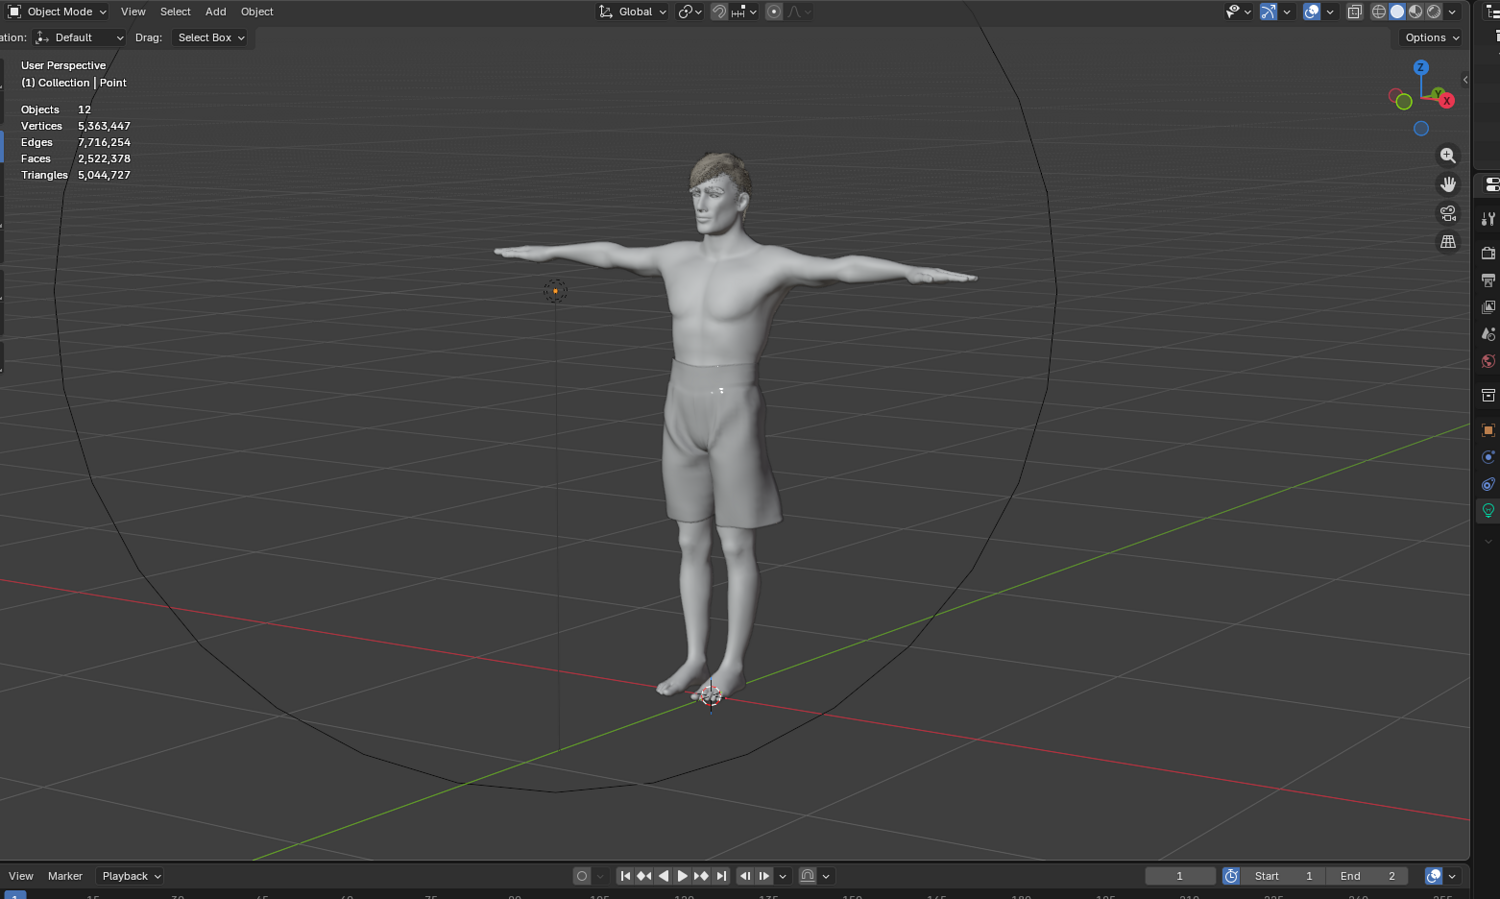Switch to solid viewport shading
The image size is (1500, 899).
click(x=1397, y=12)
